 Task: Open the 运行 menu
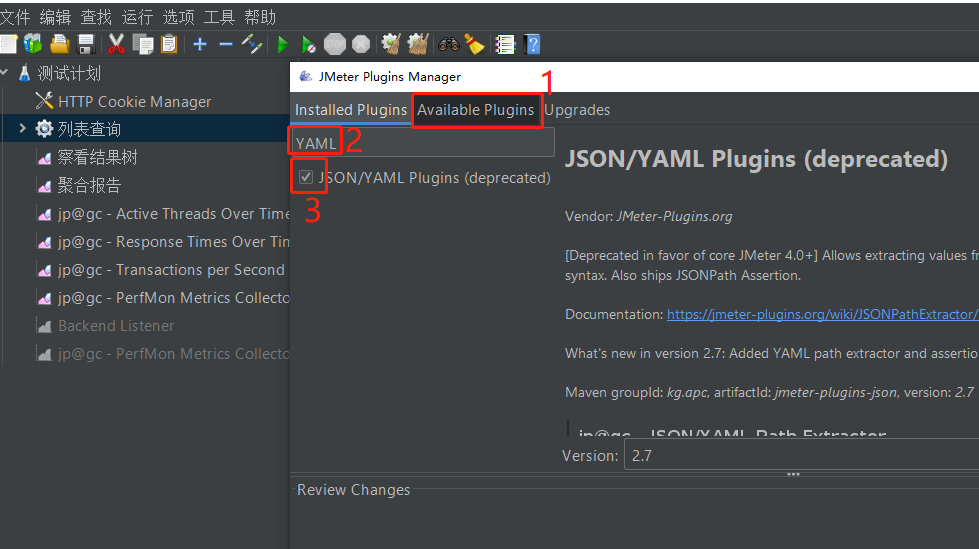(137, 17)
